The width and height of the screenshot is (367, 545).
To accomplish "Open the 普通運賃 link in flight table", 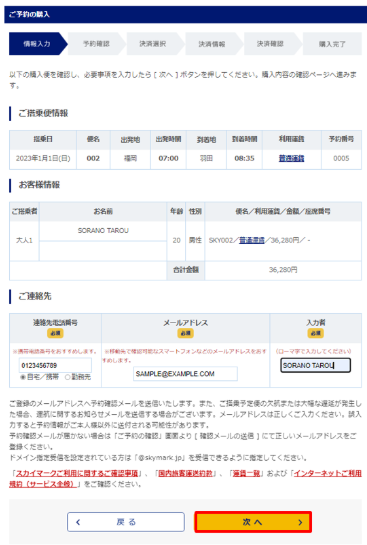I will tap(291, 158).
